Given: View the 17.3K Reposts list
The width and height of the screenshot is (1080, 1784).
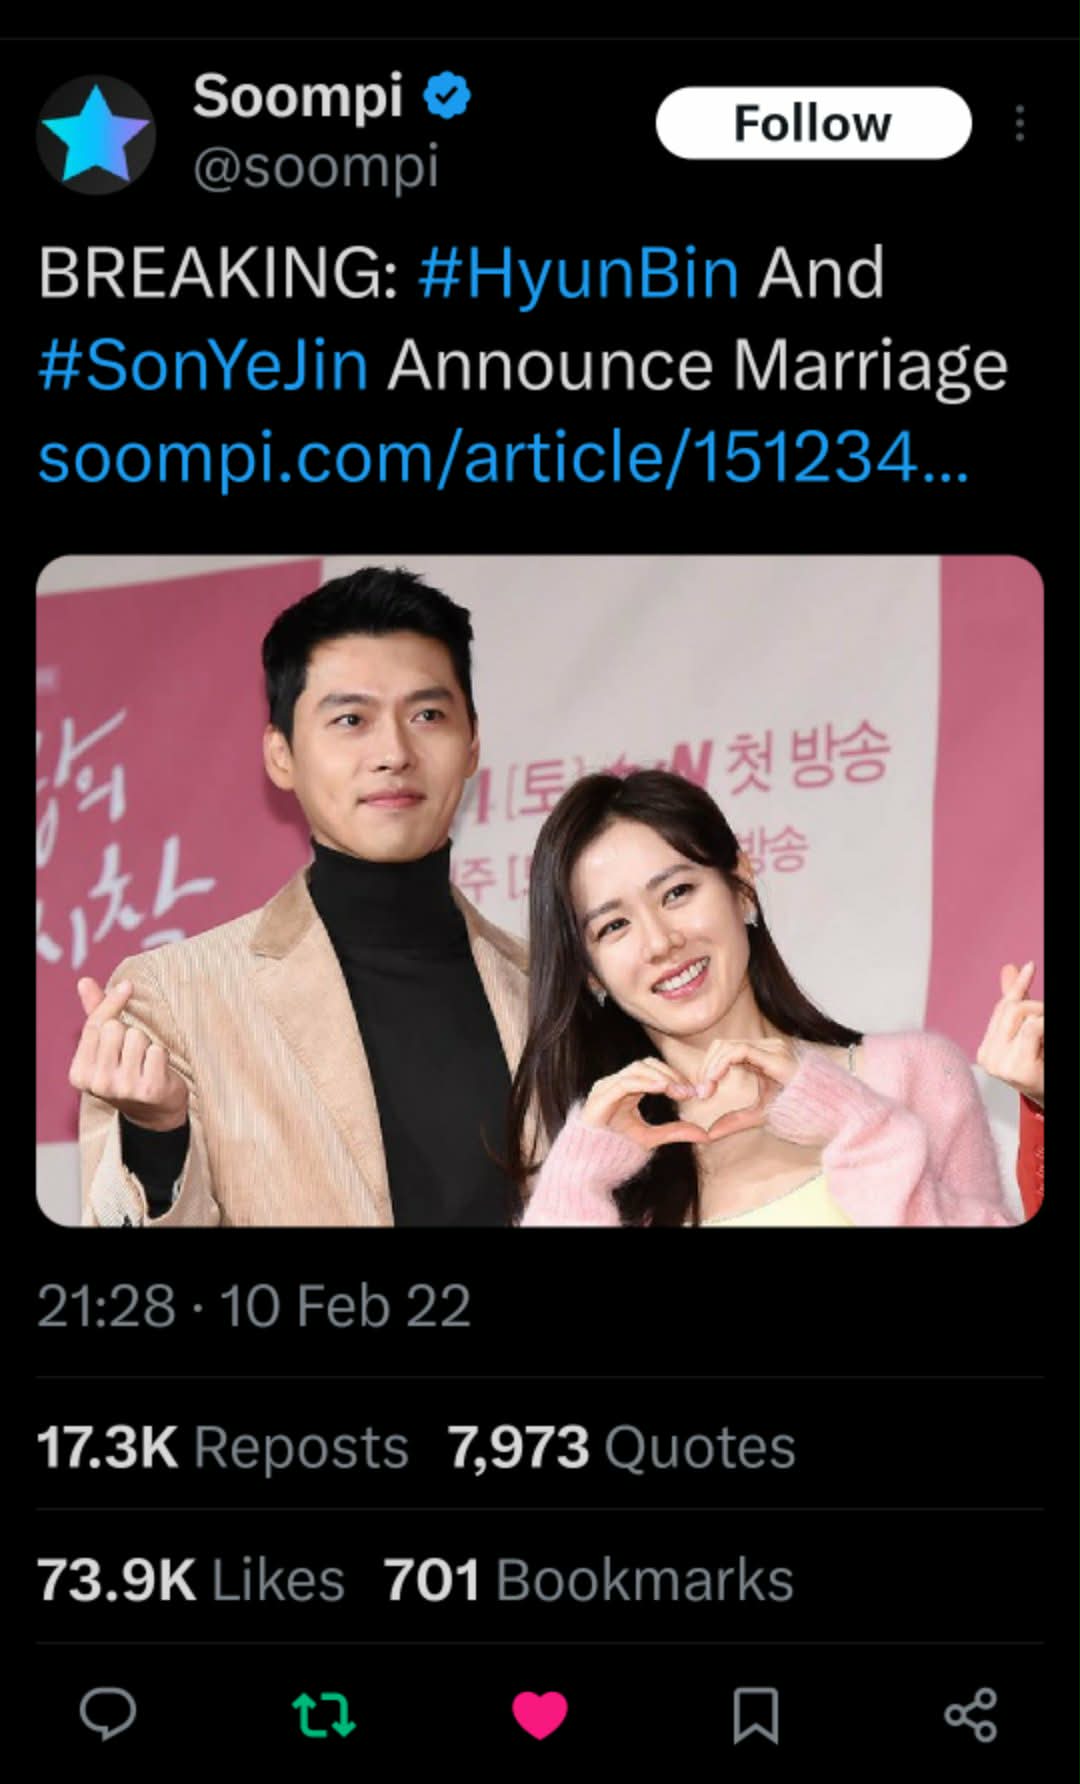Looking at the screenshot, I should tap(223, 1447).
